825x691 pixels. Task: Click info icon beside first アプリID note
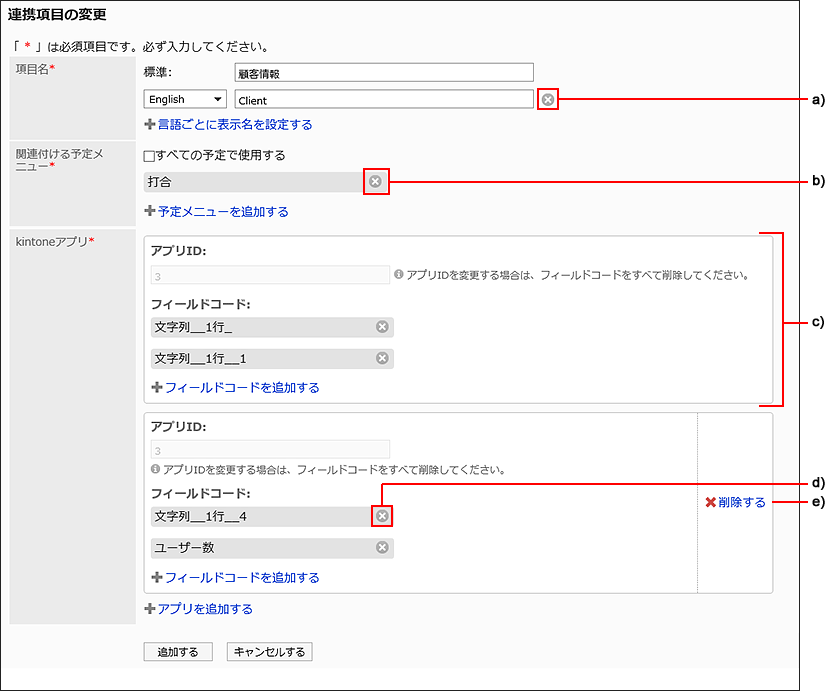(399, 275)
